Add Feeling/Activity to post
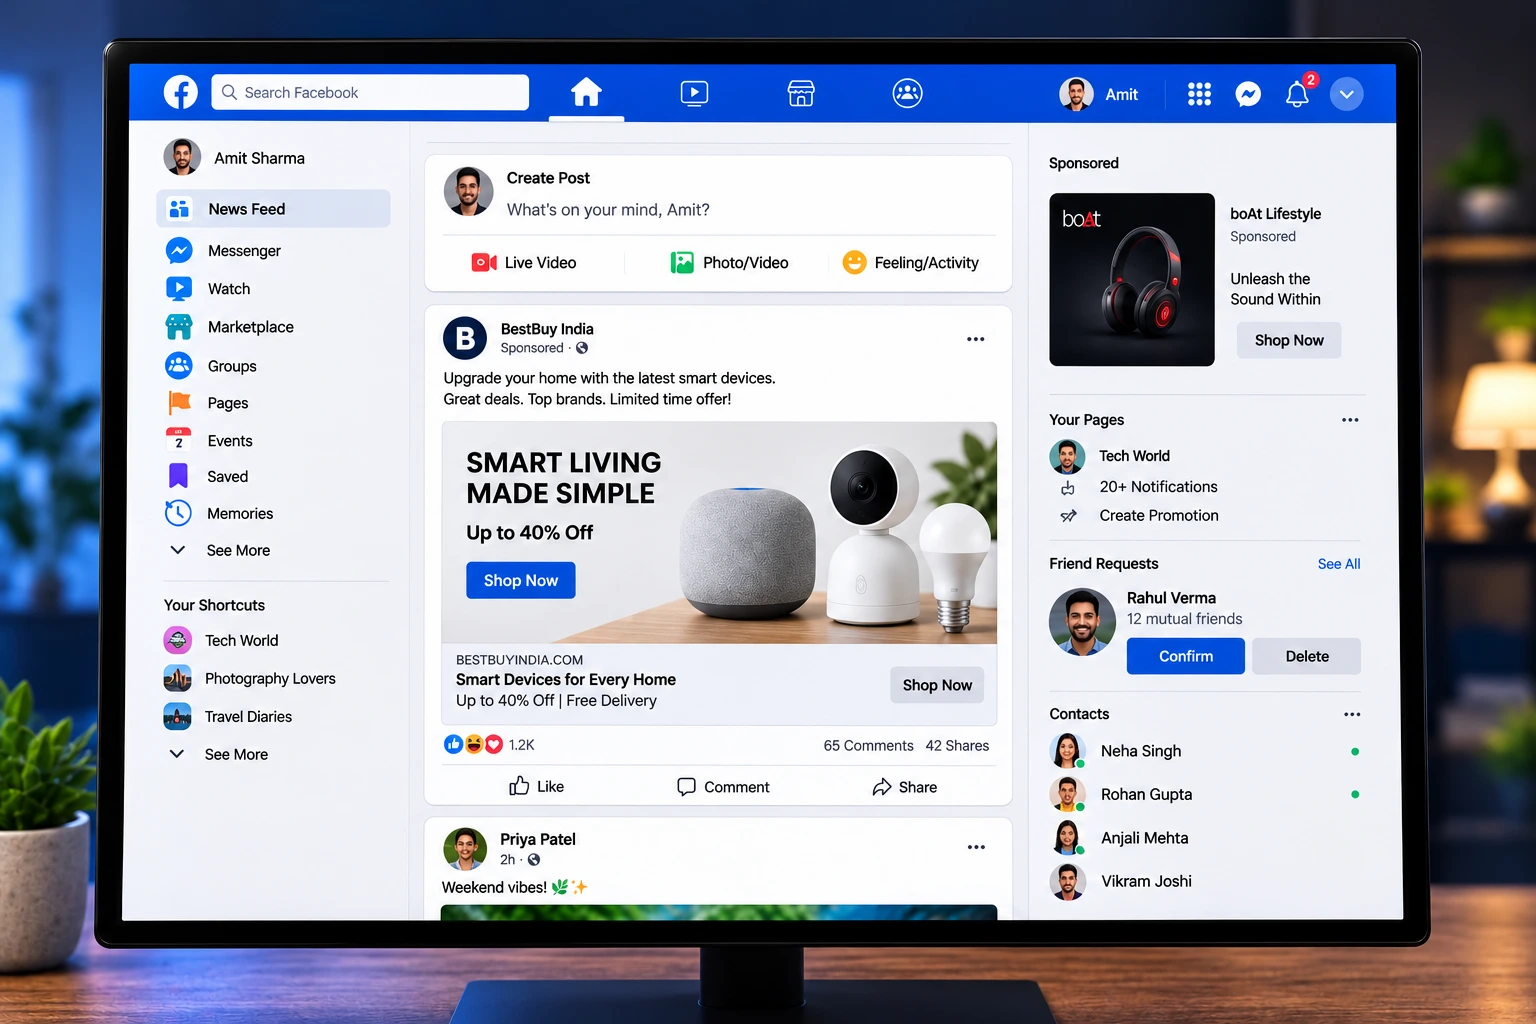1536x1024 pixels. 911,262
